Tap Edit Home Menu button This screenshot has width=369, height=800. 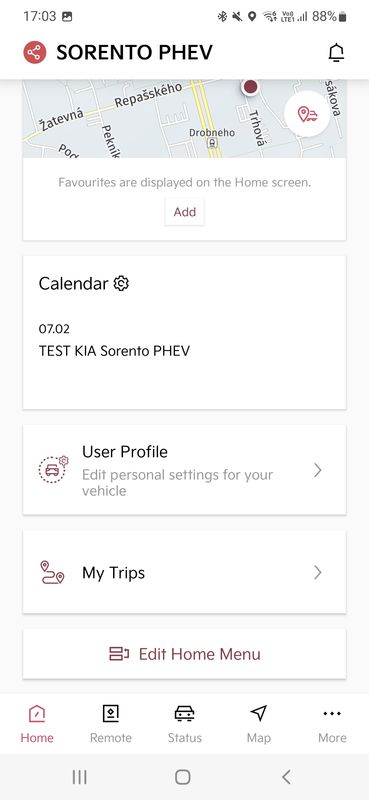pos(184,654)
